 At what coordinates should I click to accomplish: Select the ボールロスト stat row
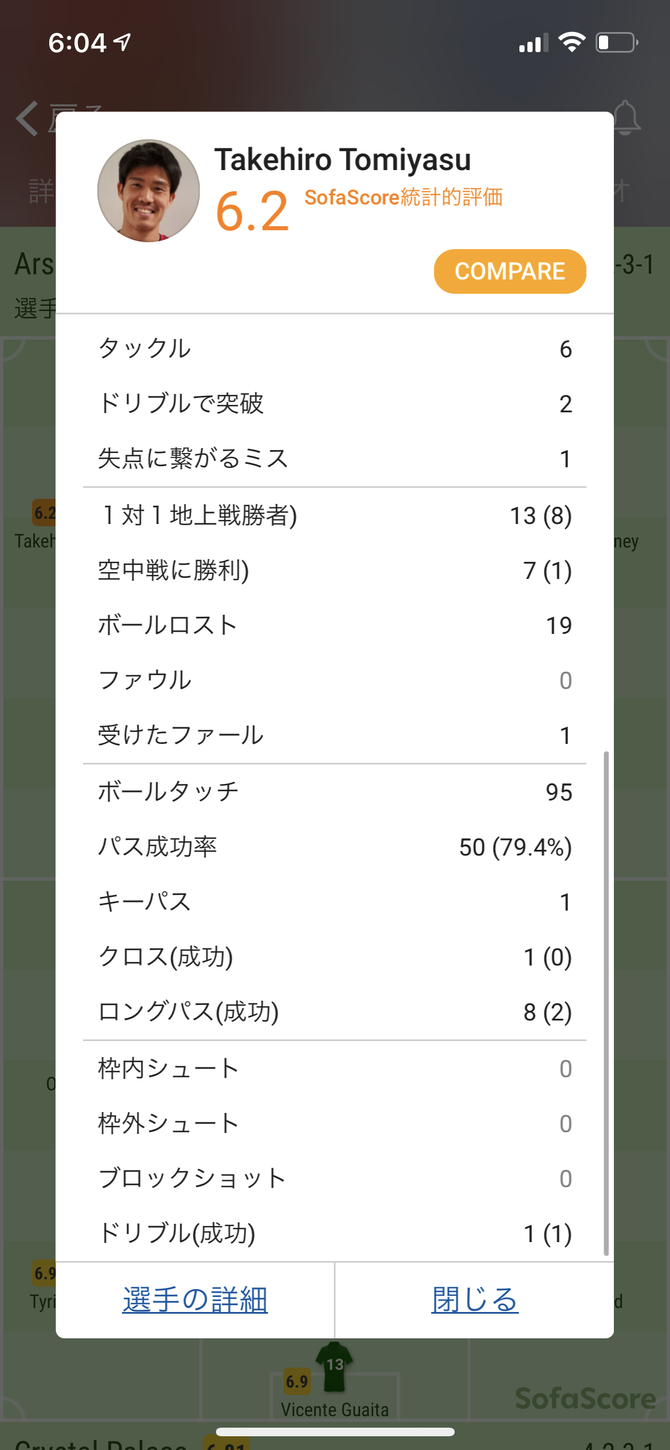coord(335,625)
